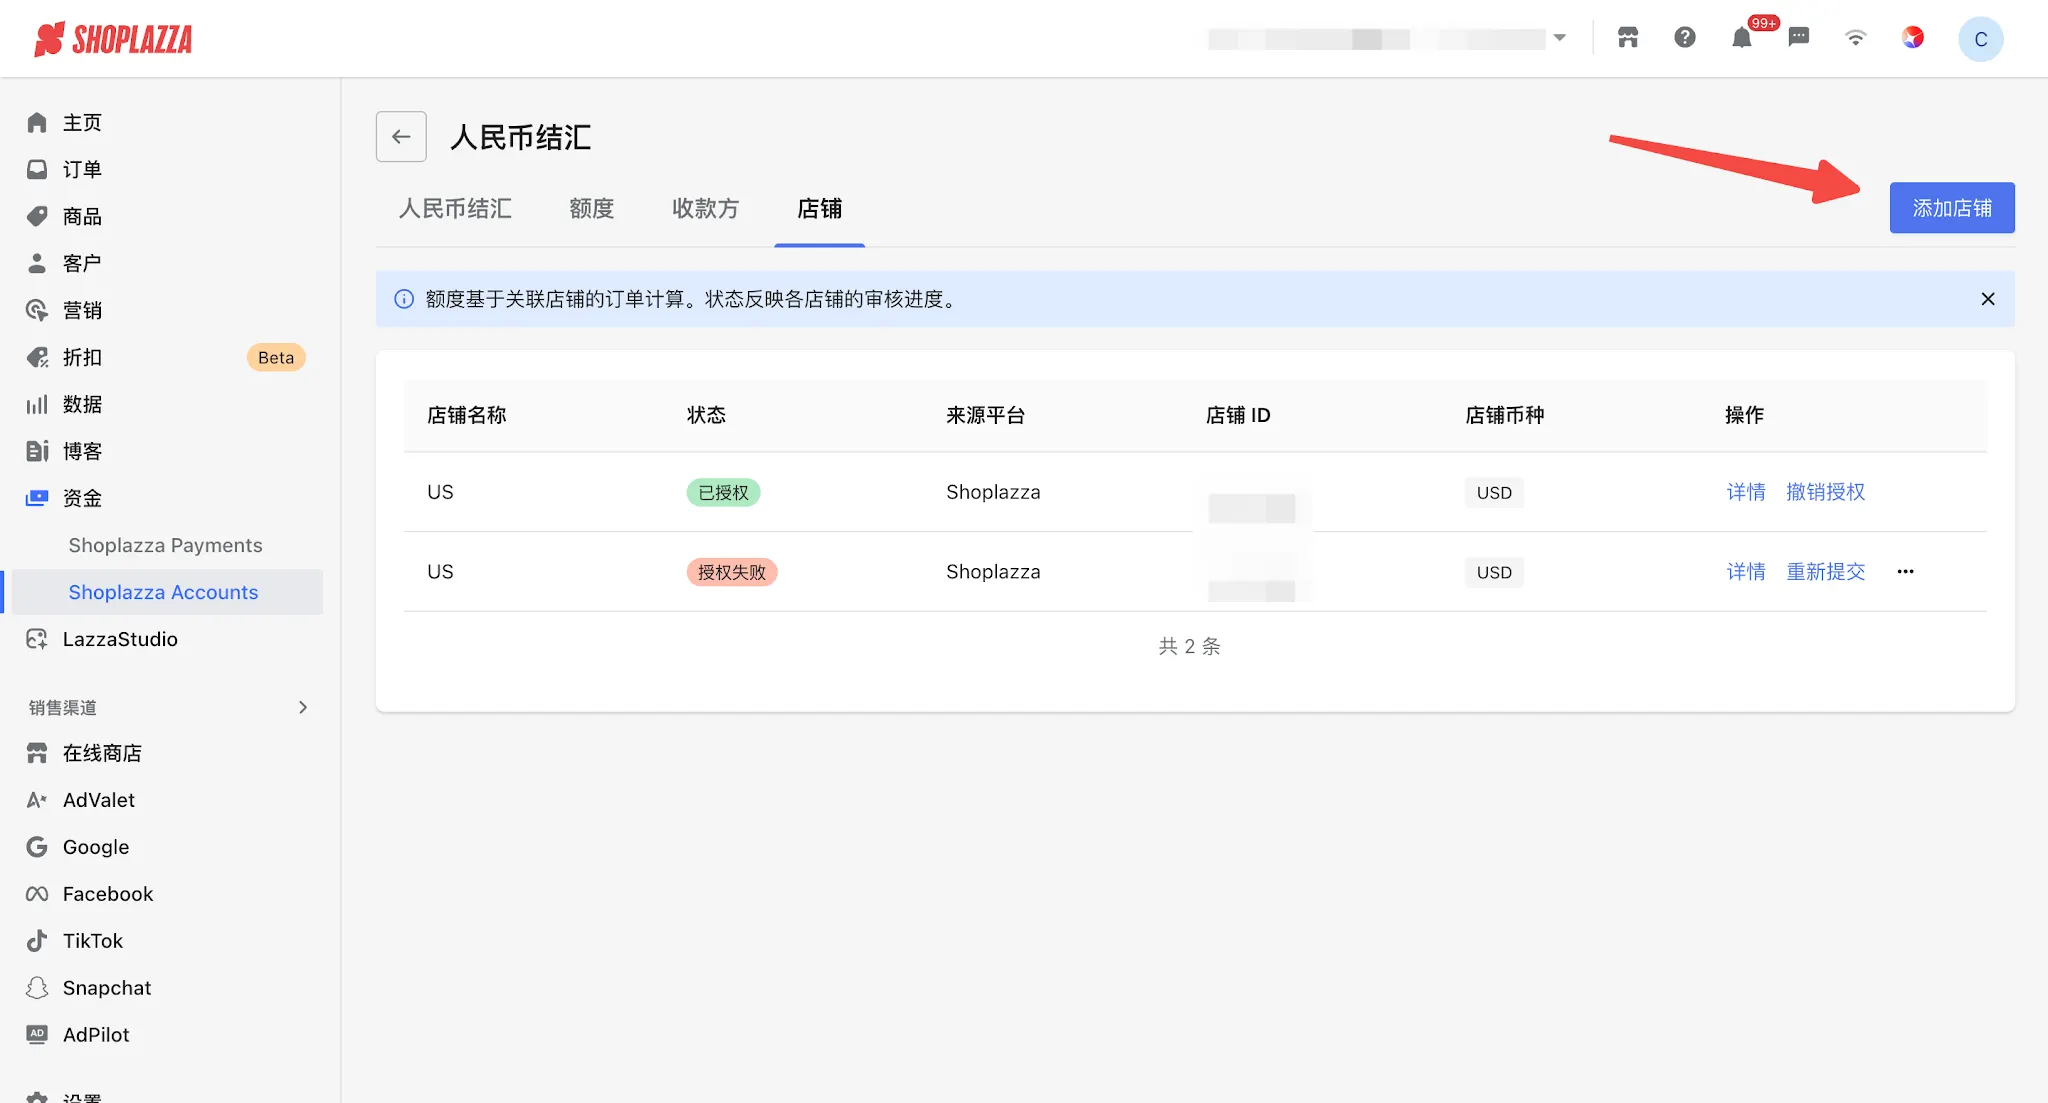Open 主页 in the sidebar

(x=83, y=122)
